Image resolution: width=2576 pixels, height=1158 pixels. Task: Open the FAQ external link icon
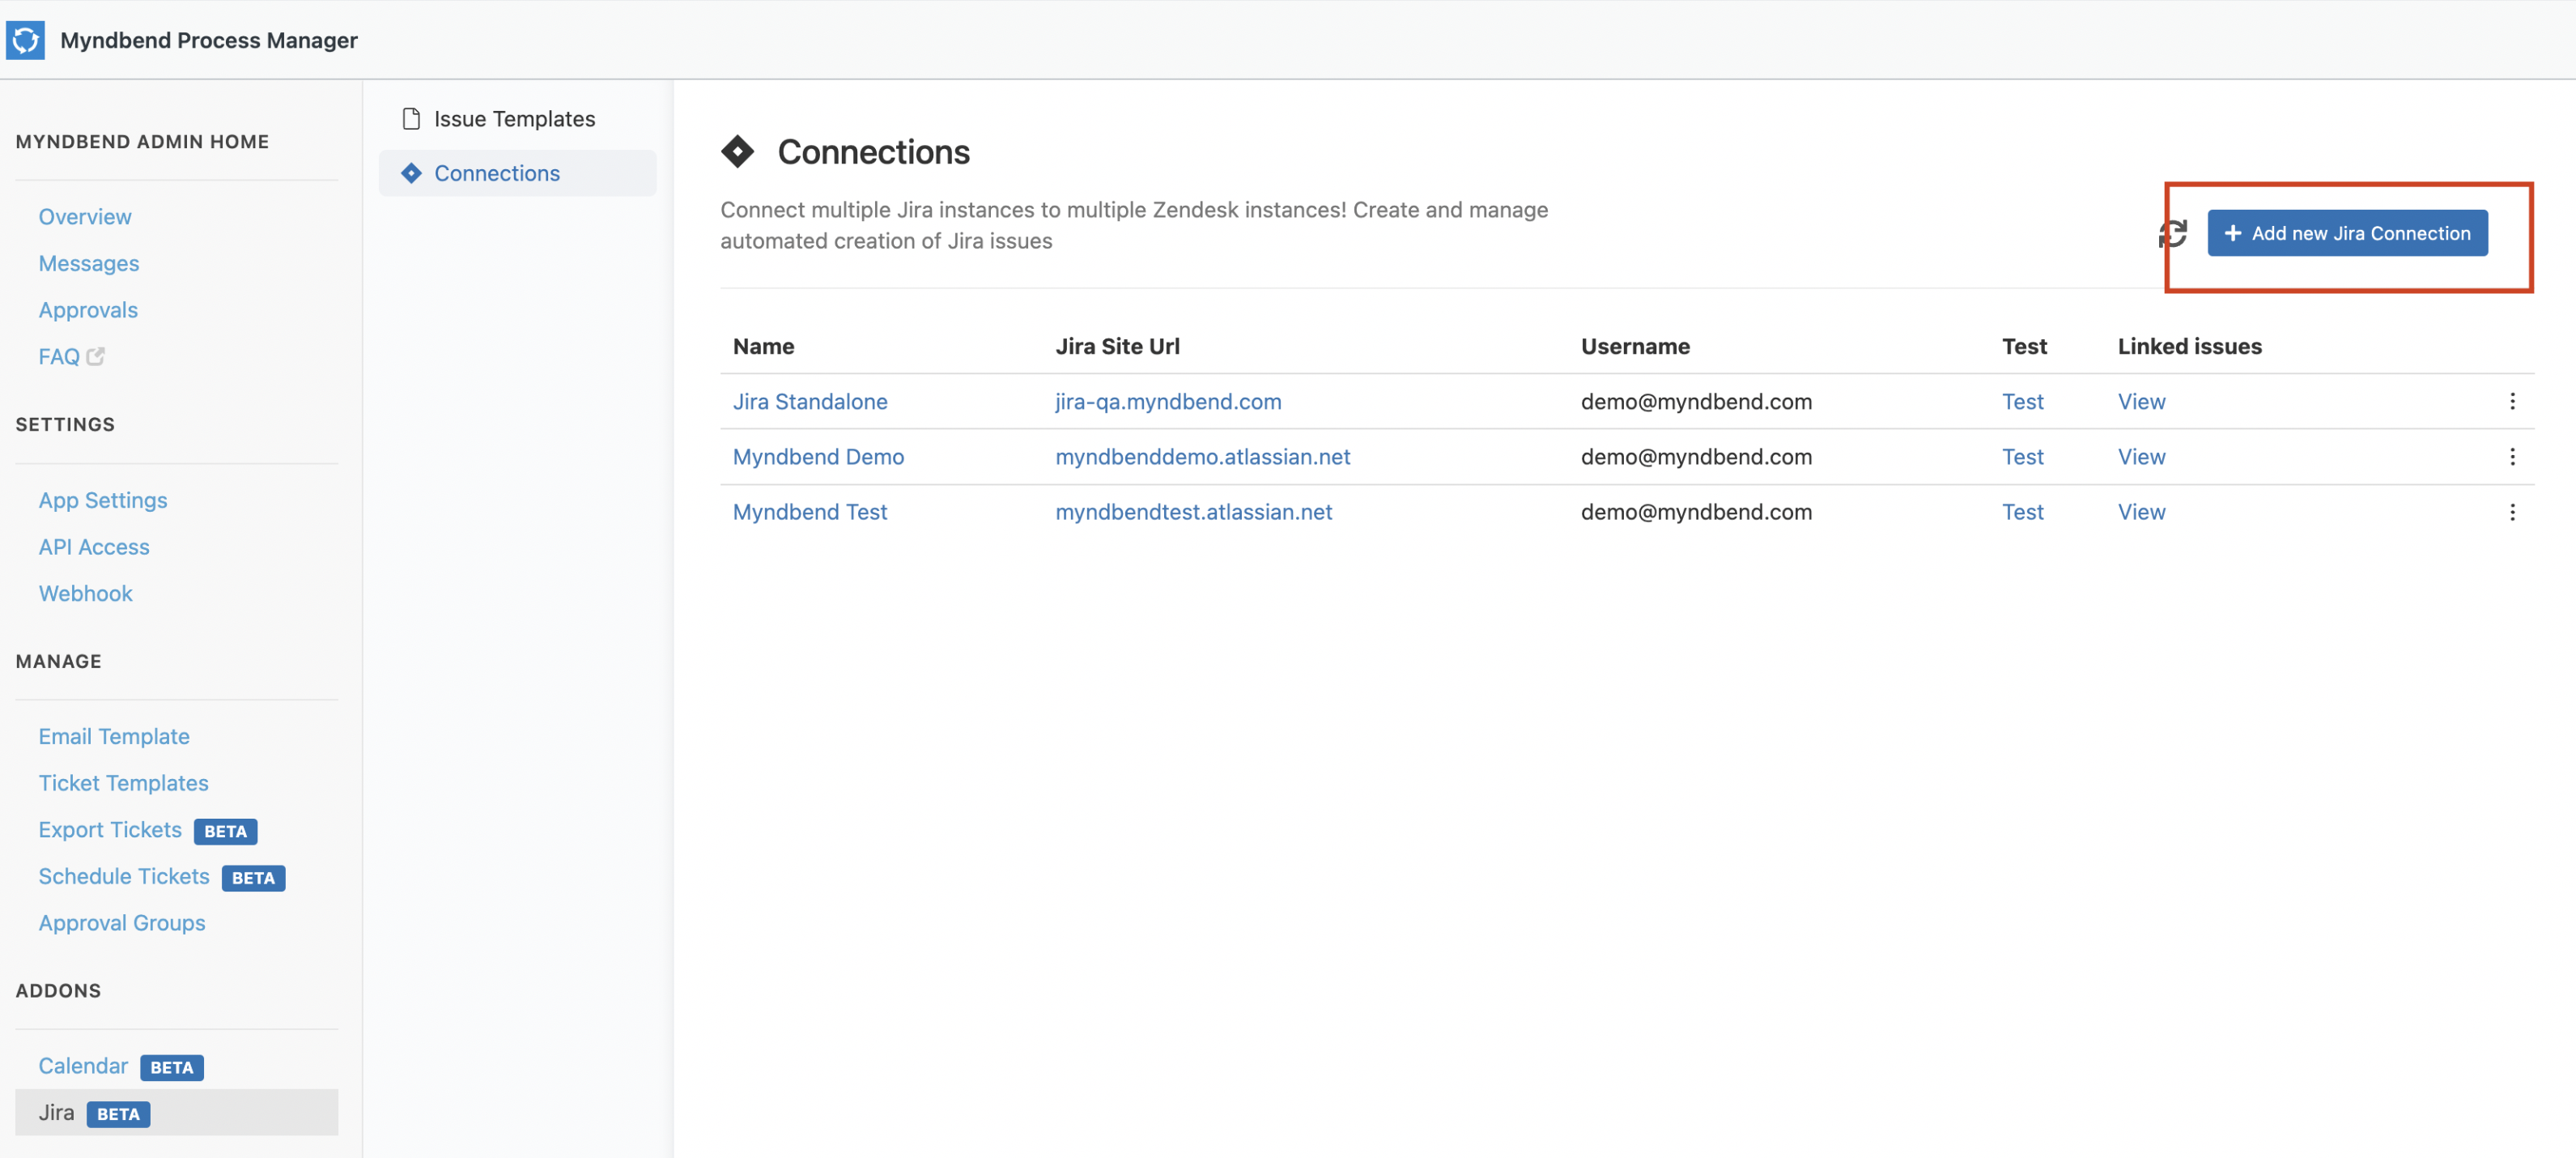coord(96,356)
